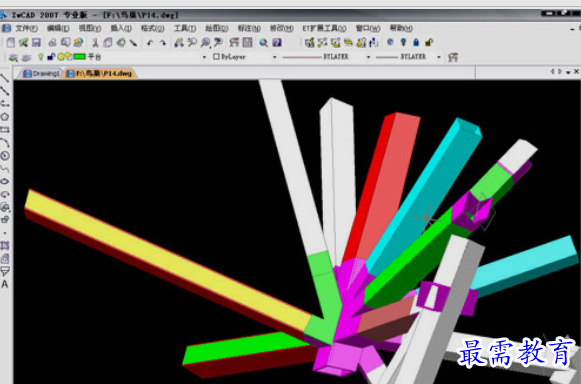
Task: Open the 帮助 menu
Action: (401, 28)
